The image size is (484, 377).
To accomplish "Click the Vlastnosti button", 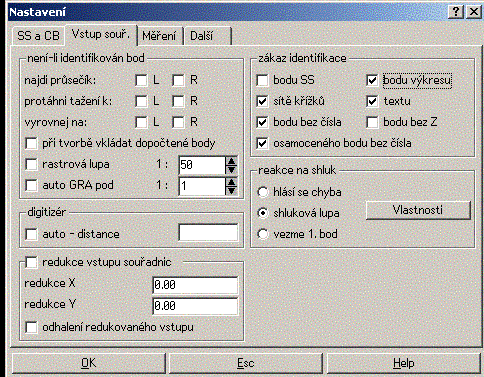I will [418, 210].
